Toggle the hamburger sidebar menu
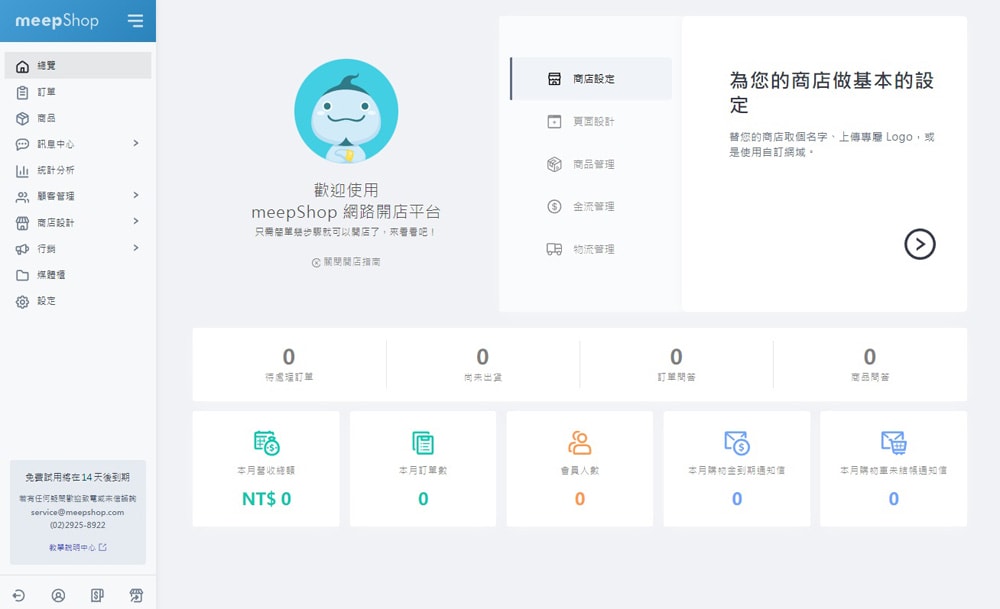 click(135, 20)
